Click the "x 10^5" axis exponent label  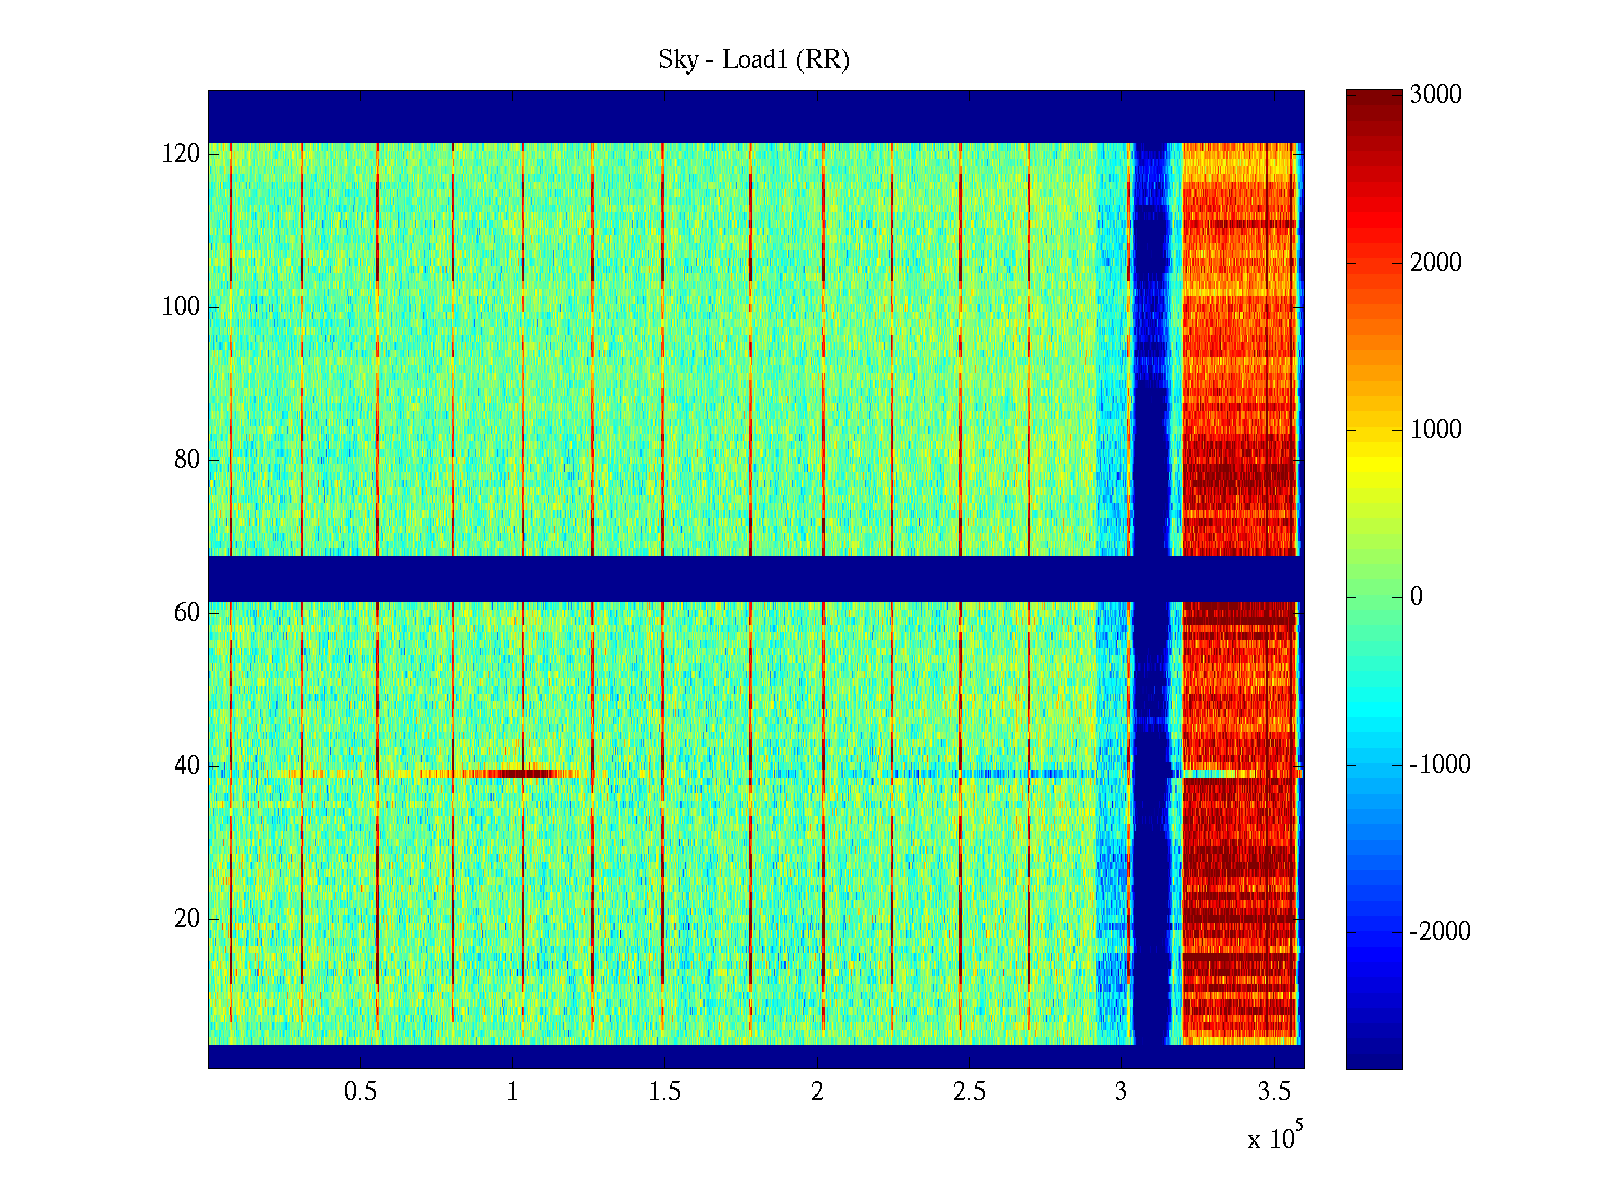[1274, 1138]
